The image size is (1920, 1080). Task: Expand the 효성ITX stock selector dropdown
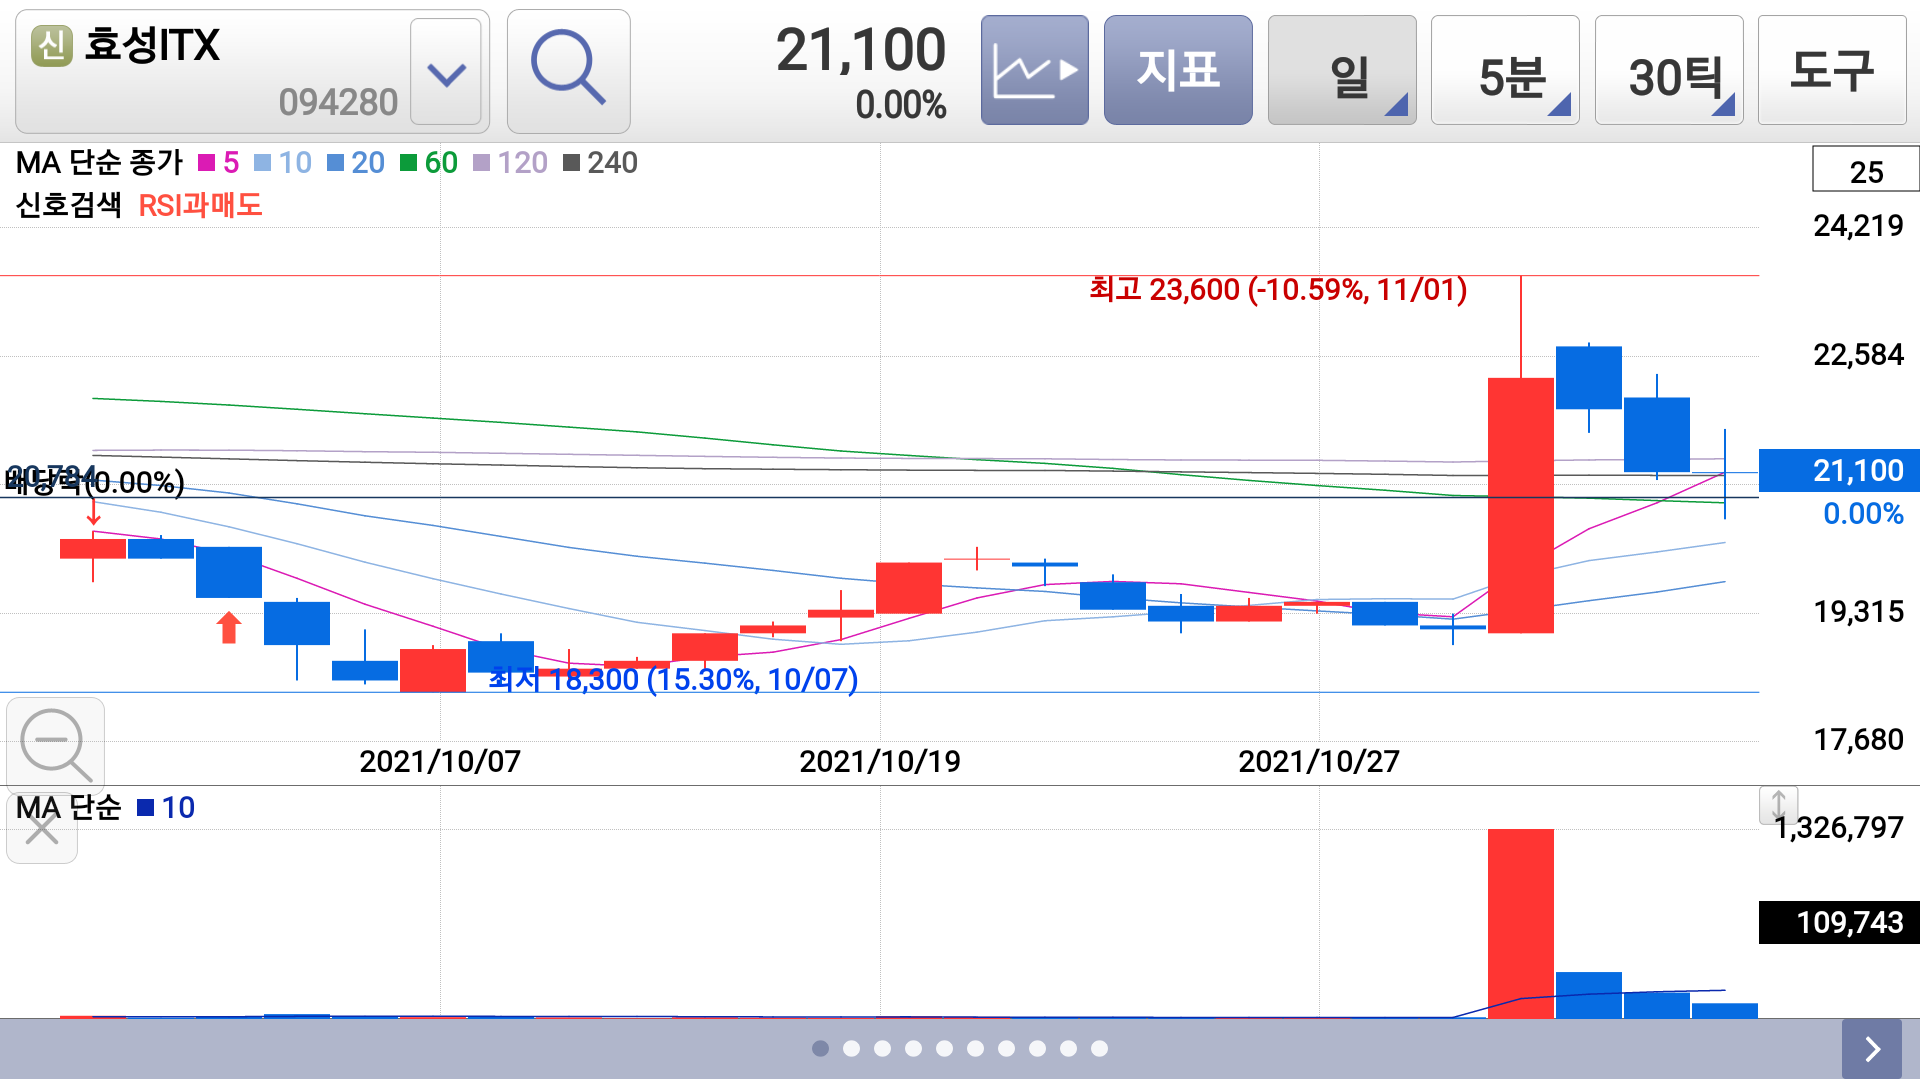(446, 72)
